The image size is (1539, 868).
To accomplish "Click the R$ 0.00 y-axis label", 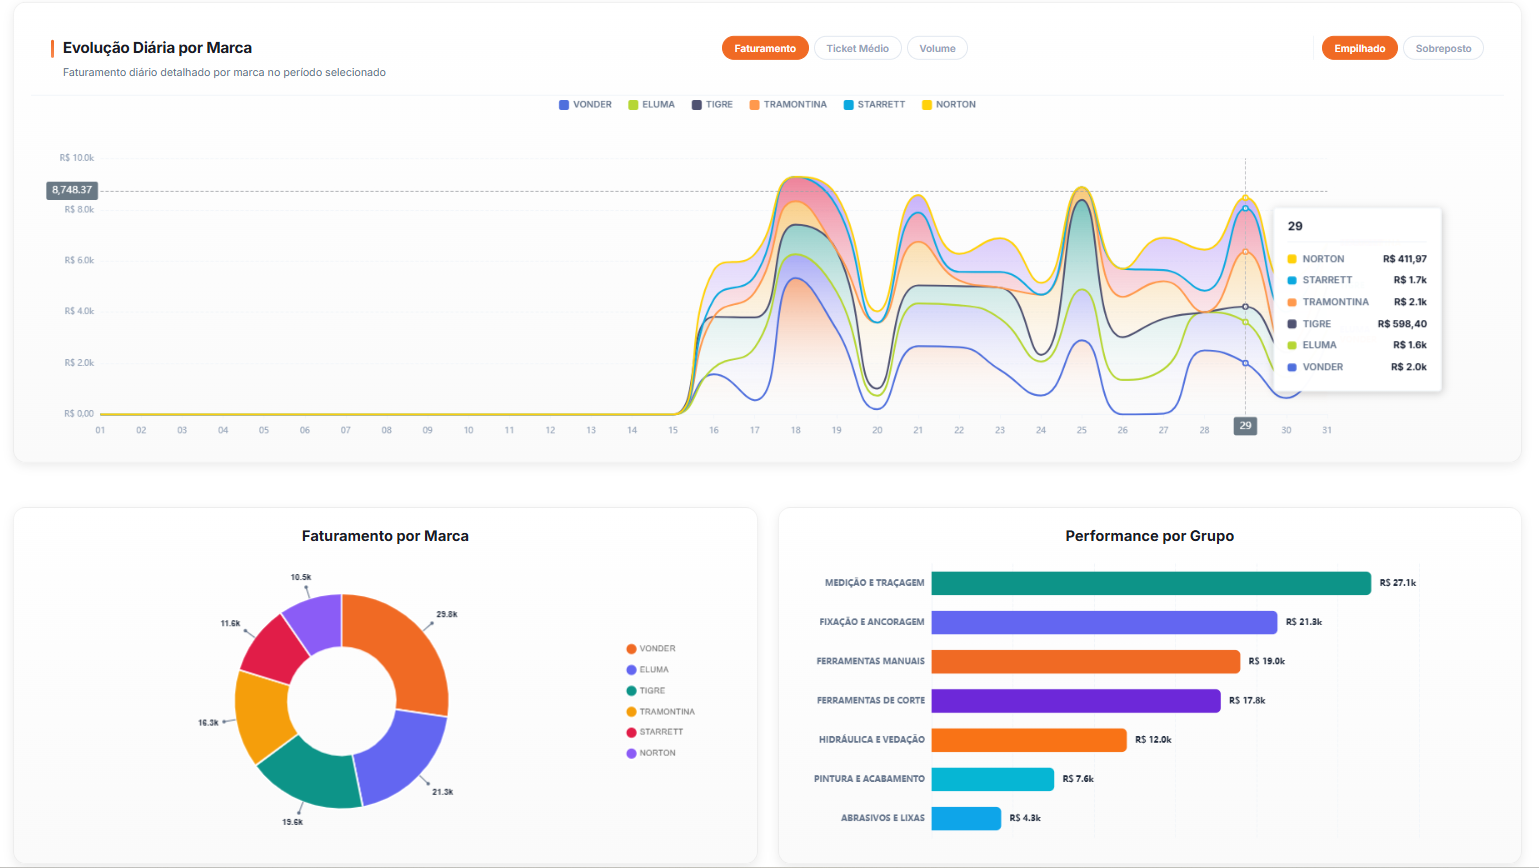I will coord(79,414).
